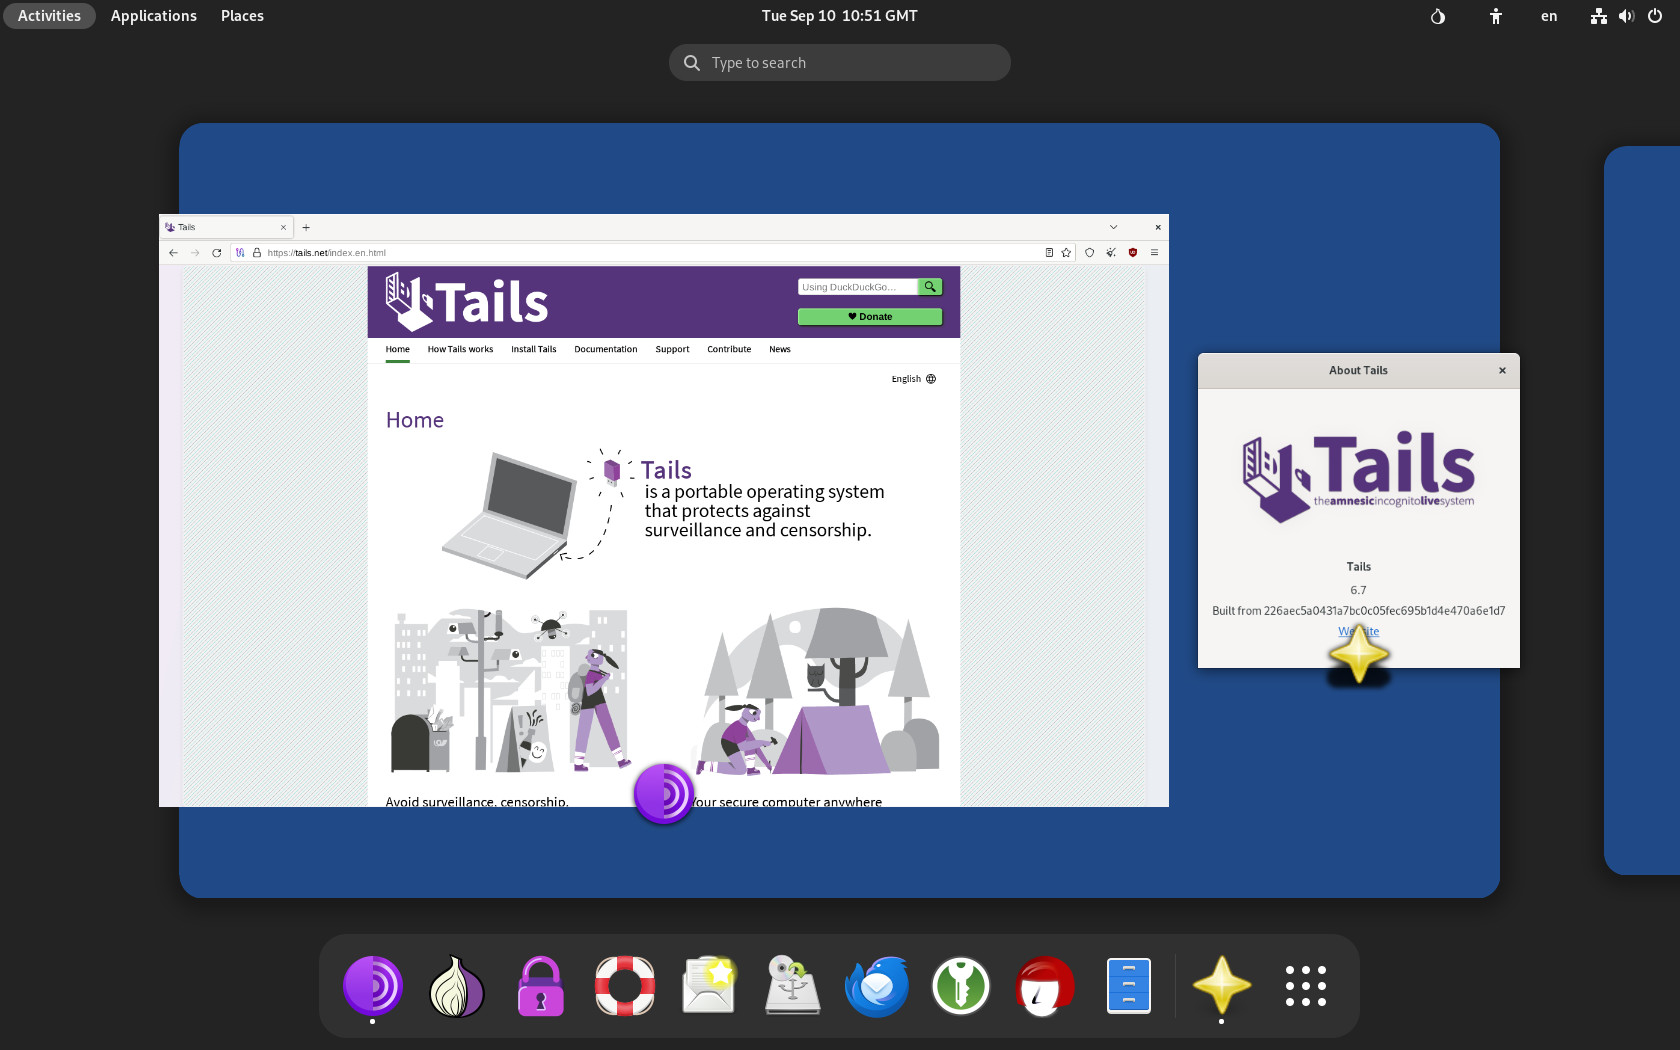Click the 'Built from 226aec5a...' text
The image size is (1680, 1050).
tap(1358, 610)
